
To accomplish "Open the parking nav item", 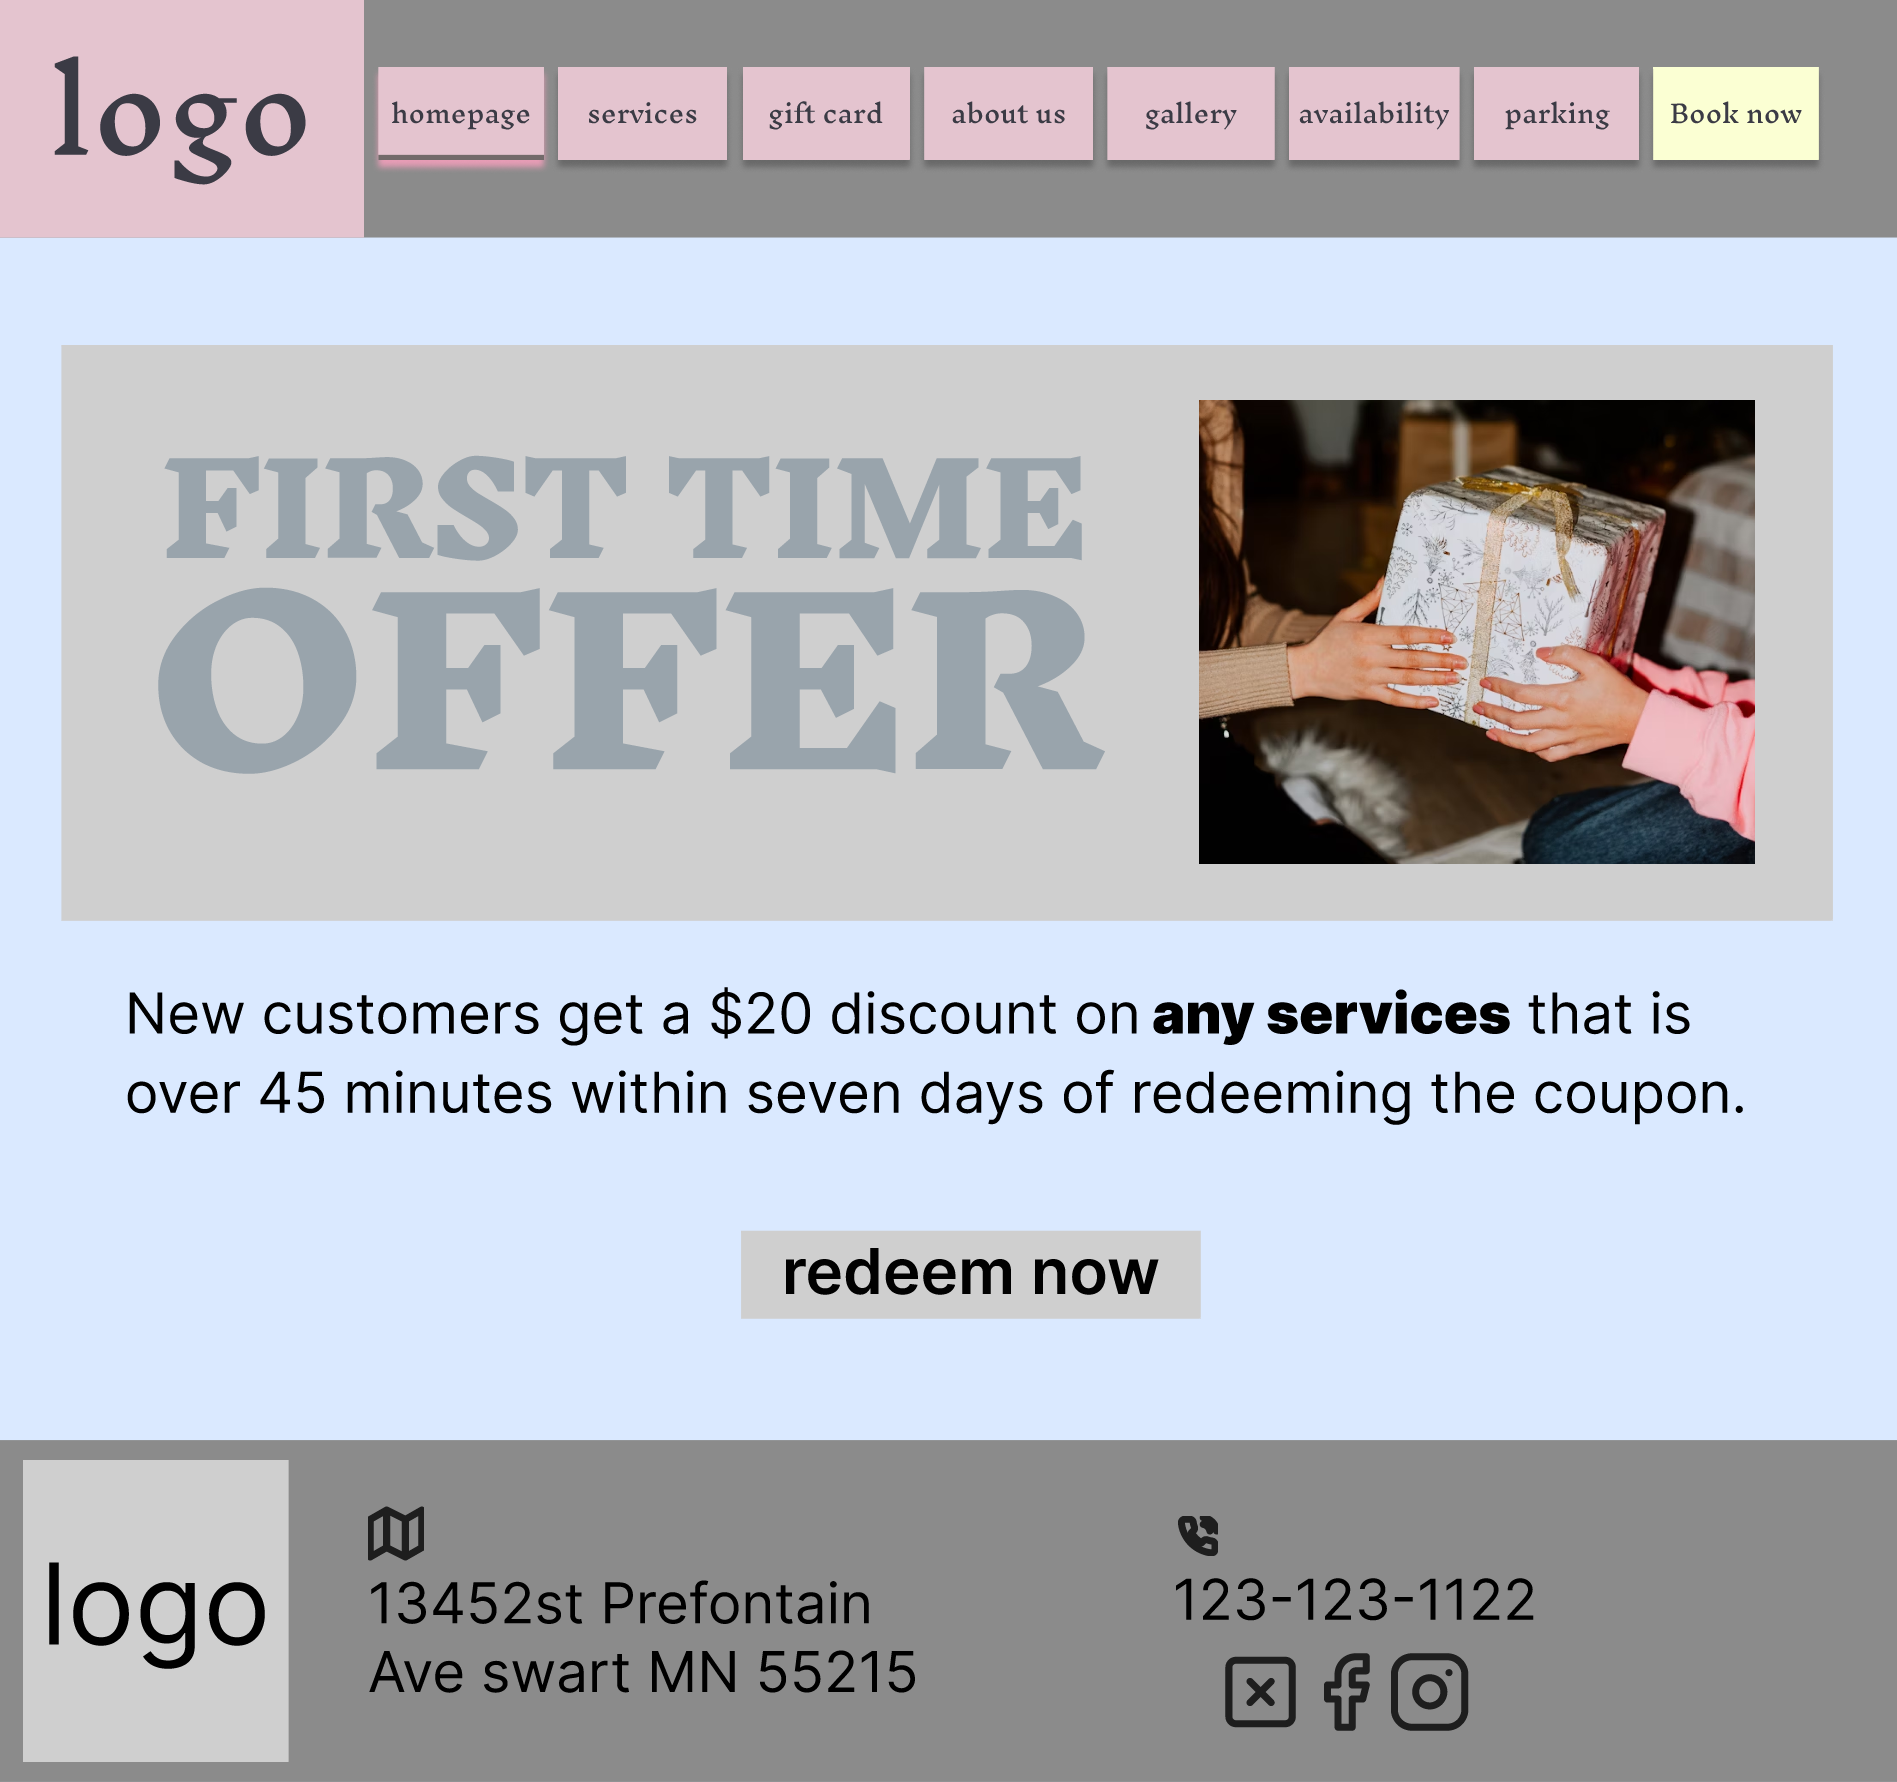I will coord(1557,113).
